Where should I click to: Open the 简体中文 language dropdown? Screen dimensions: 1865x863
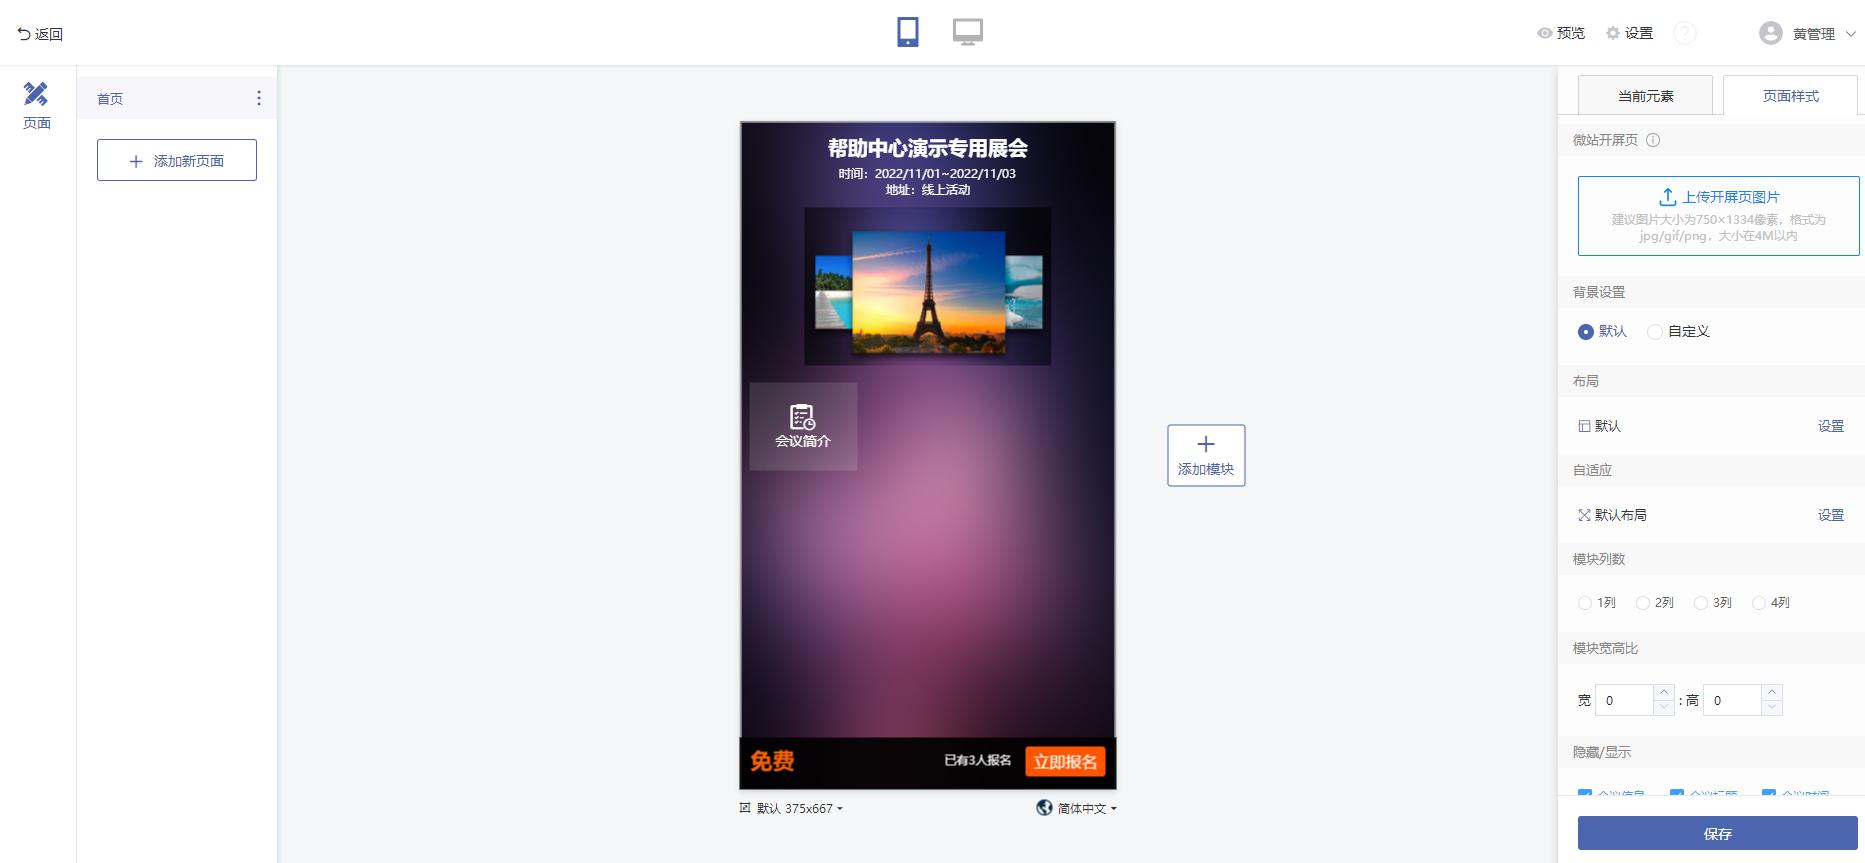(x=1076, y=808)
